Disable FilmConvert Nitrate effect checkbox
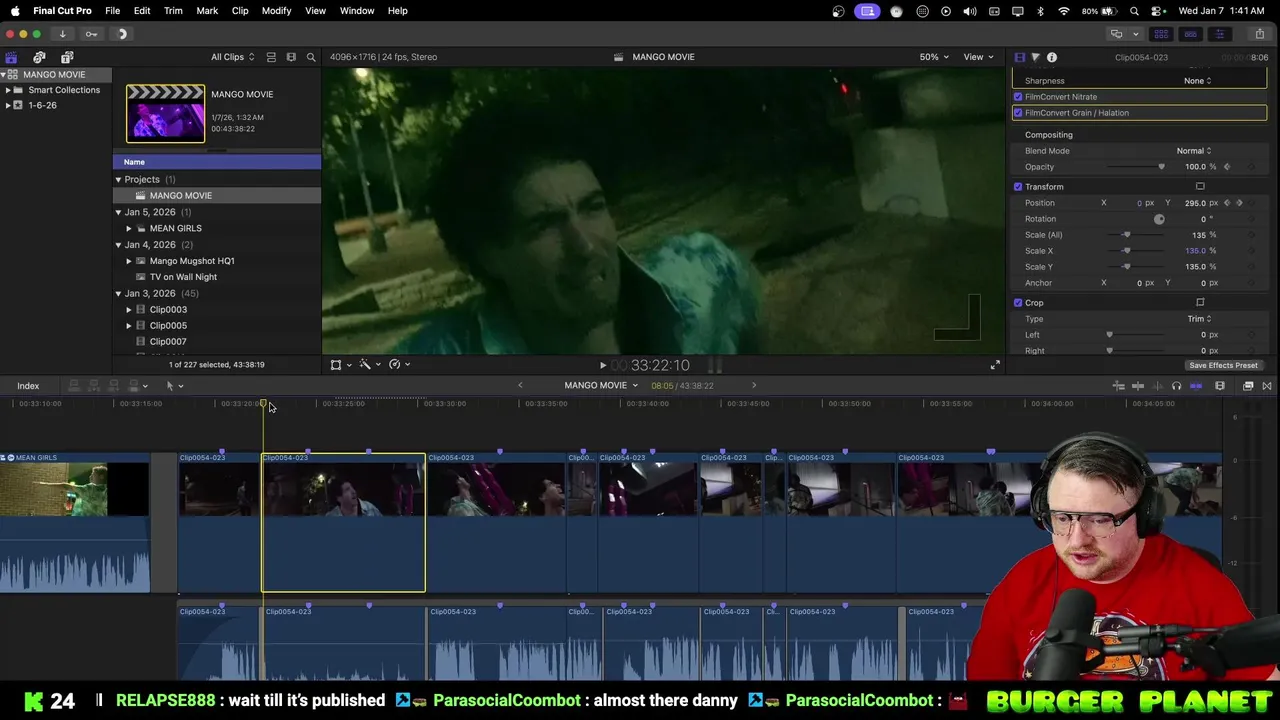The height and width of the screenshot is (720, 1280). click(x=1018, y=97)
